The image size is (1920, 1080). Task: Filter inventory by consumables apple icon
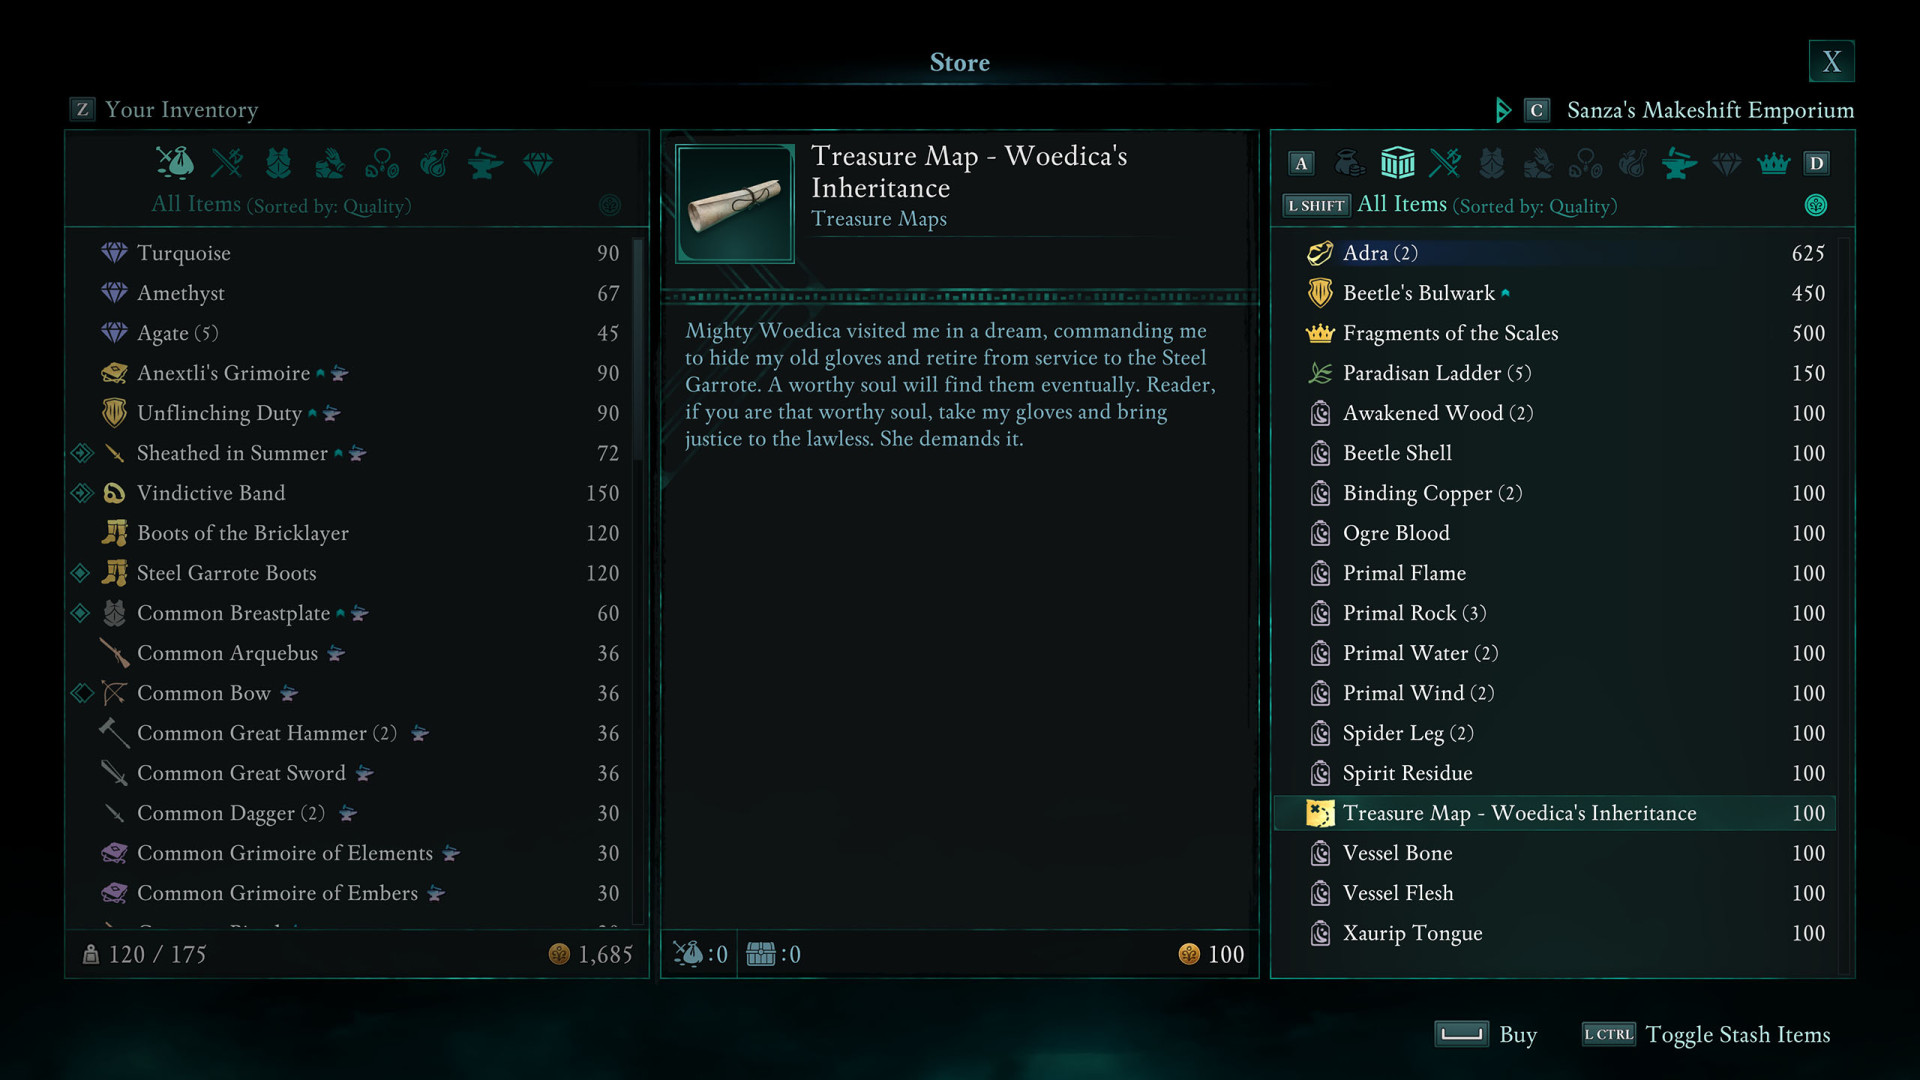pos(433,162)
